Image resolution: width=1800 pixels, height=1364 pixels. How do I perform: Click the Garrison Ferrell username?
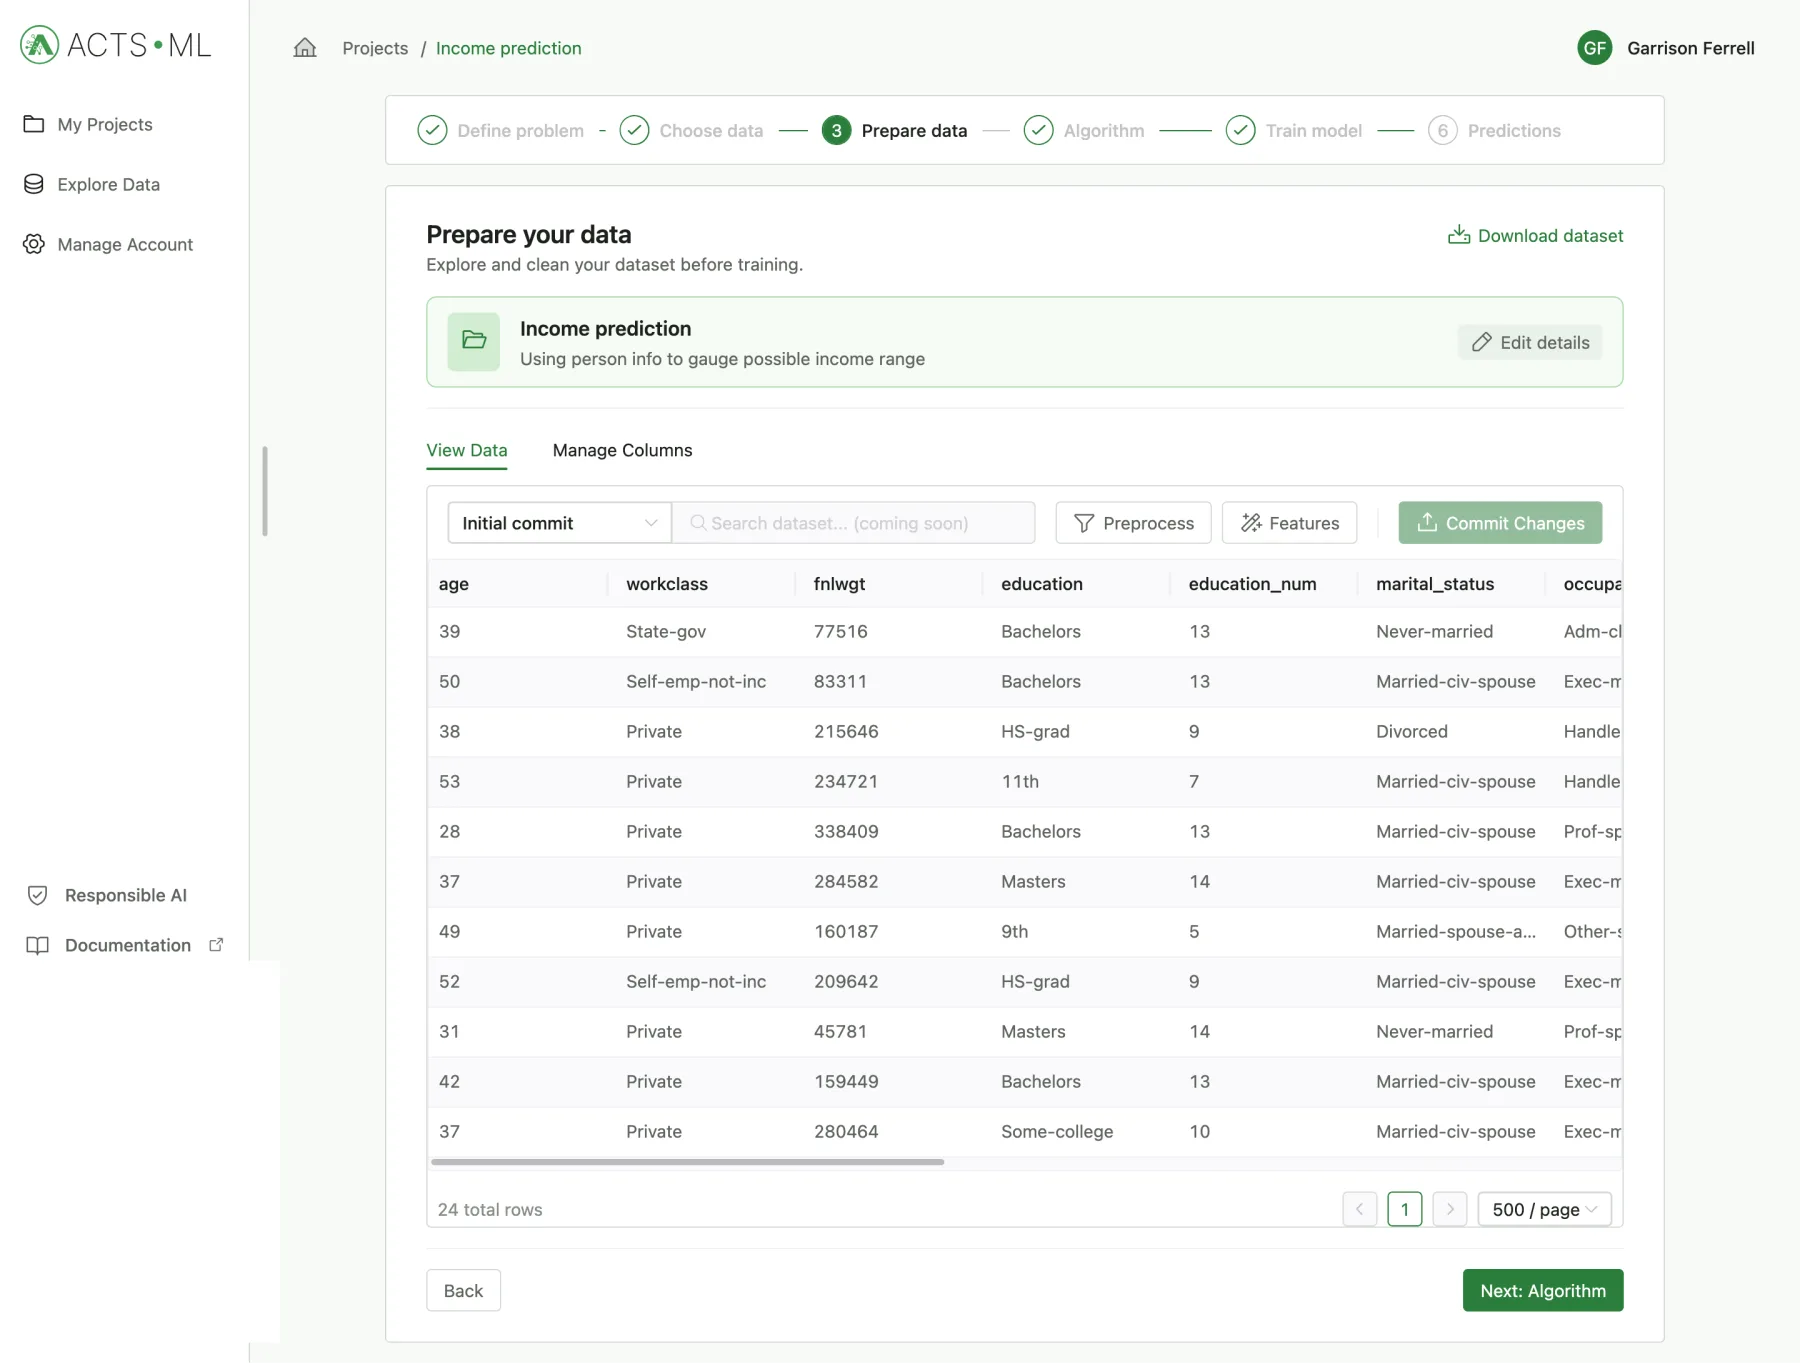click(x=1690, y=48)
